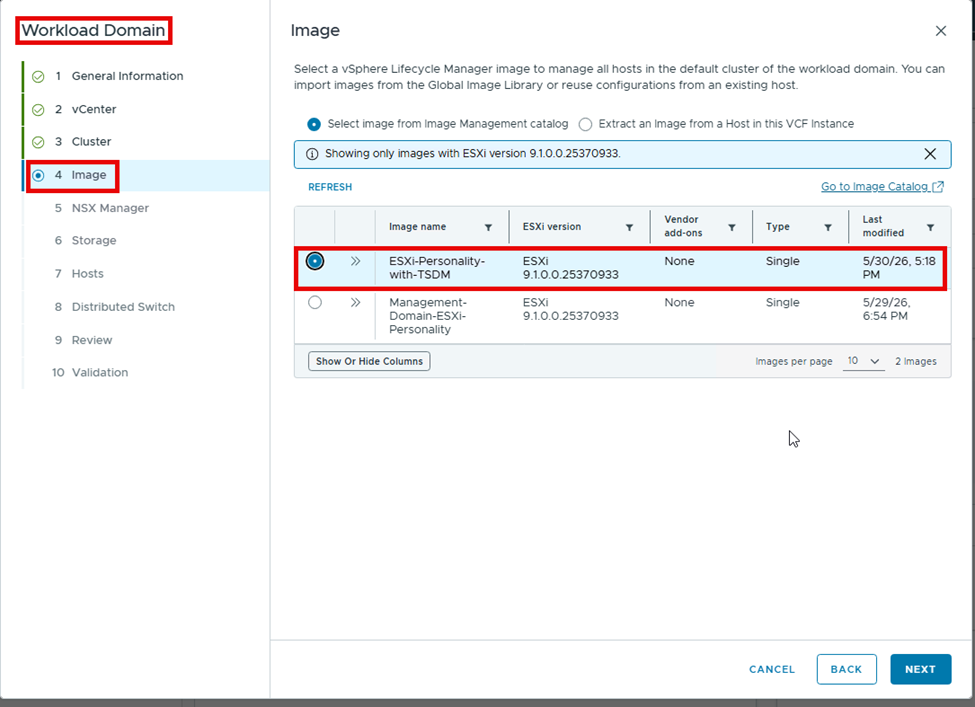Click the 5/29/26, 6:54 PM date cell
The image size is (975, 707).
pyautogui.click(x=886, y=309)
